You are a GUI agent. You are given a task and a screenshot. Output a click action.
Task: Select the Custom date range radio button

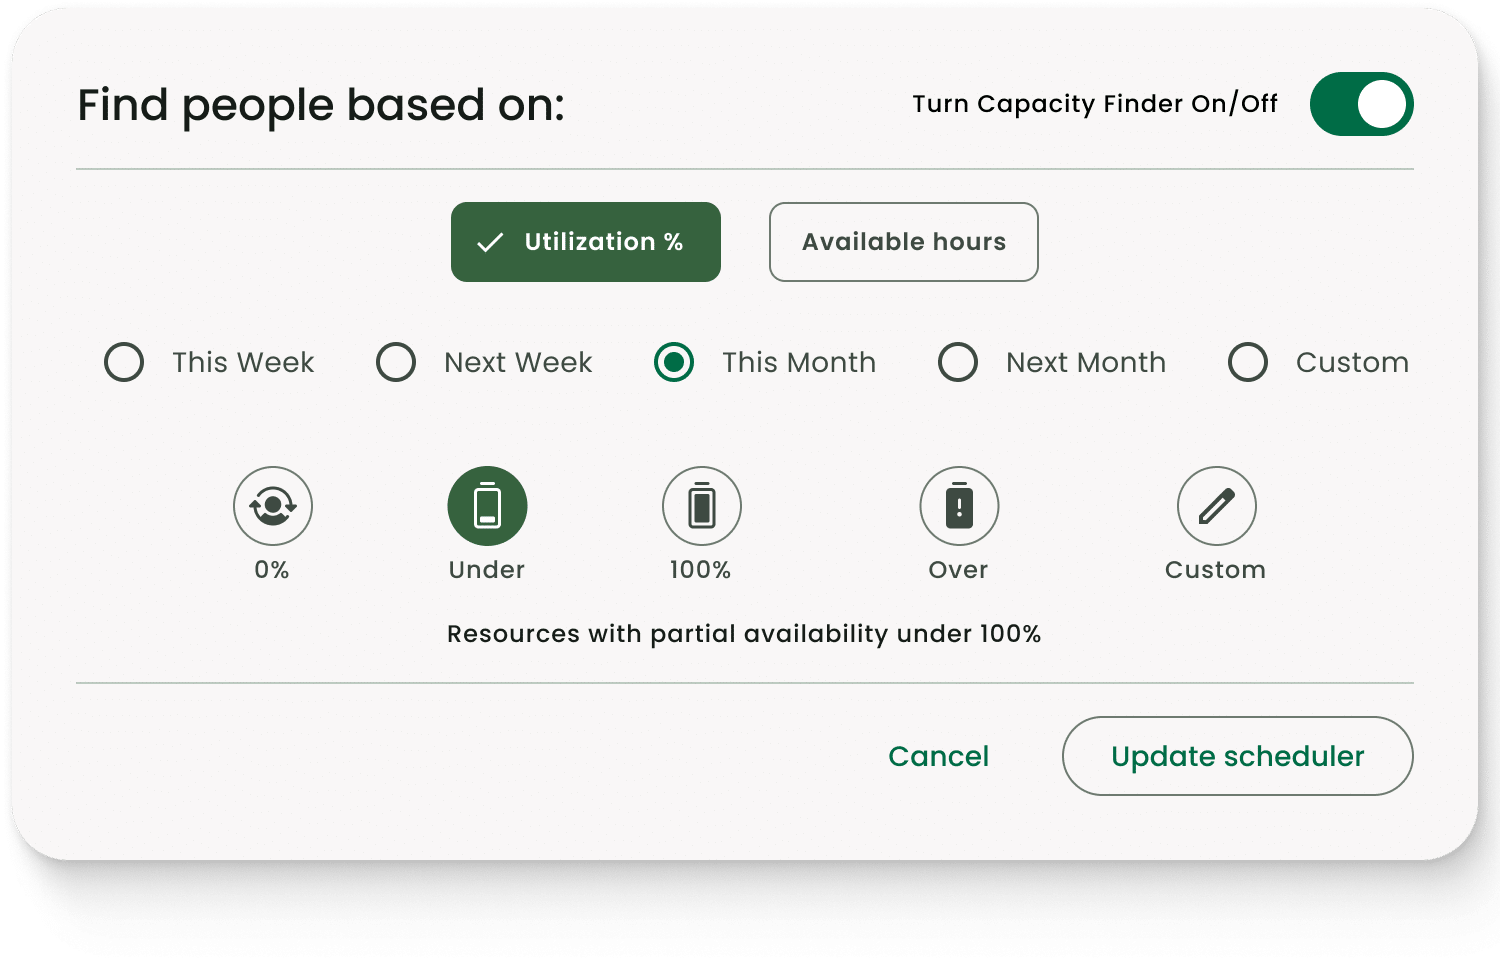[1247, 362]
